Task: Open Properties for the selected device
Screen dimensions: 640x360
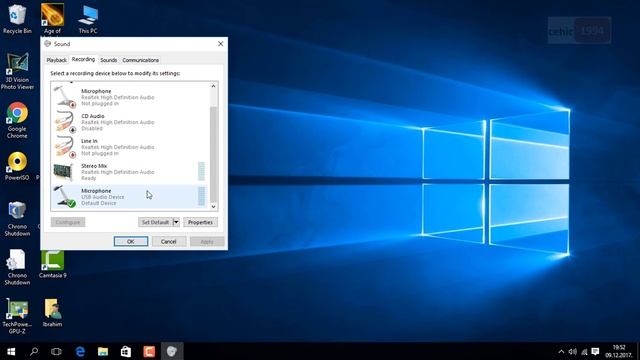Action: (x=200, y=222)
